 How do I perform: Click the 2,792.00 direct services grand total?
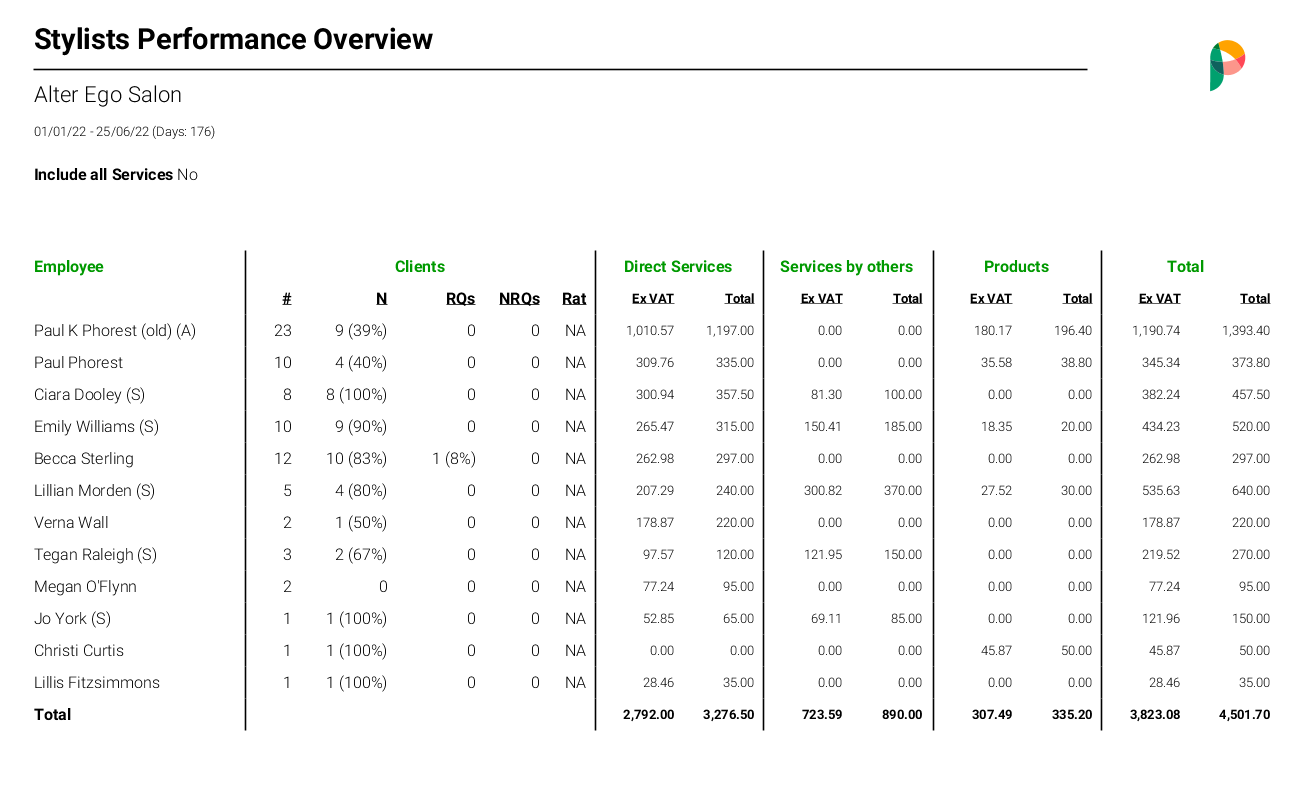(649, 715)
